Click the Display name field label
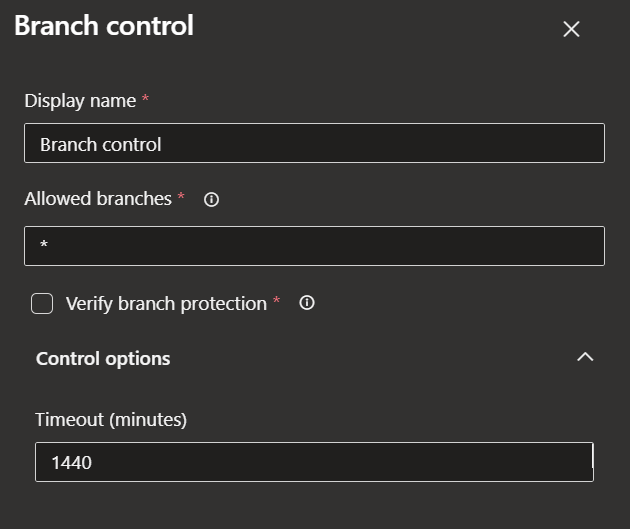Viewport: 630px width, 529px height. [80, 101]
